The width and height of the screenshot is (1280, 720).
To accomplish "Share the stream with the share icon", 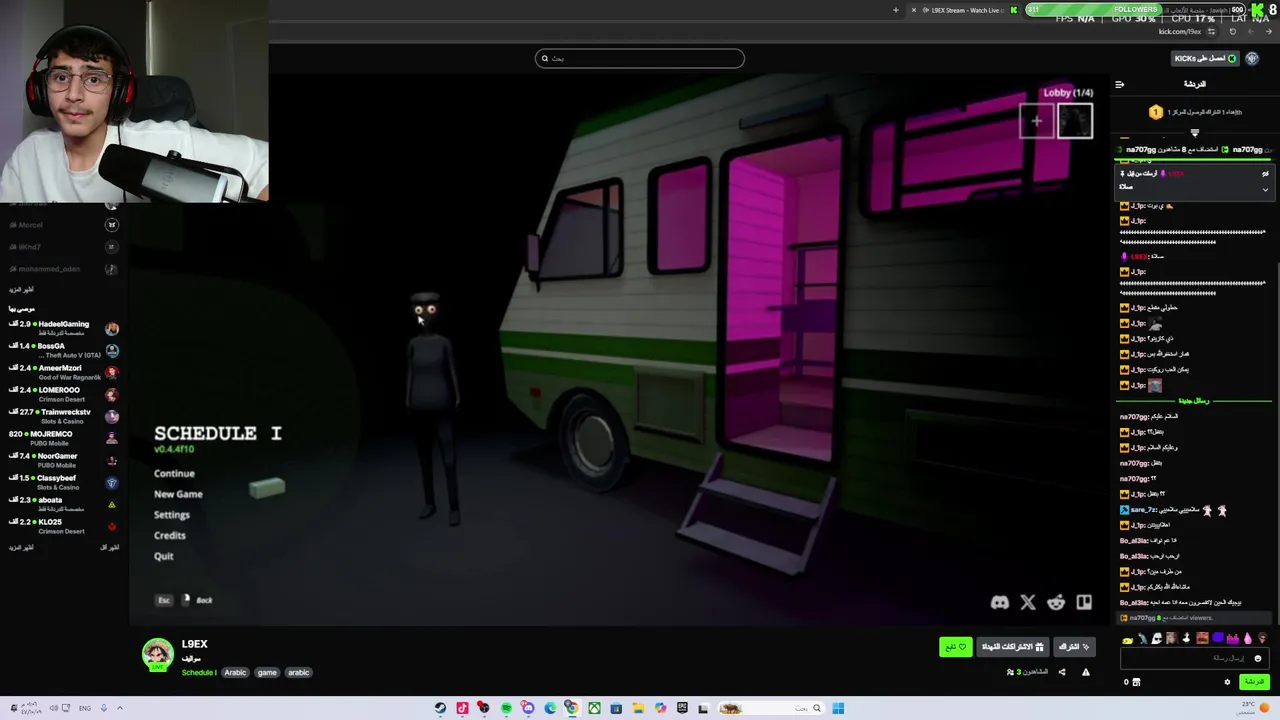I will (x=1062, y=672).
